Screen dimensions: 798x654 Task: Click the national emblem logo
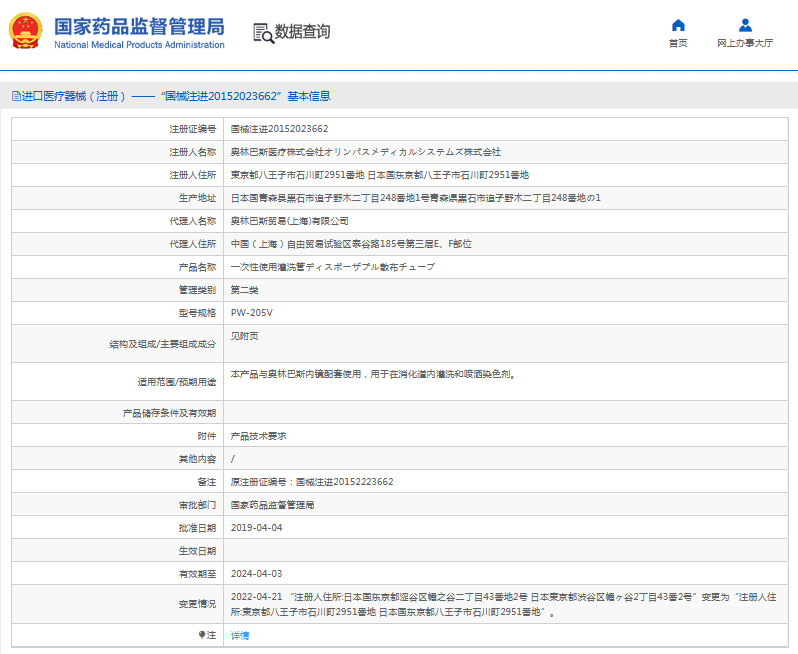pyautogui.click(x=25, y=31)
